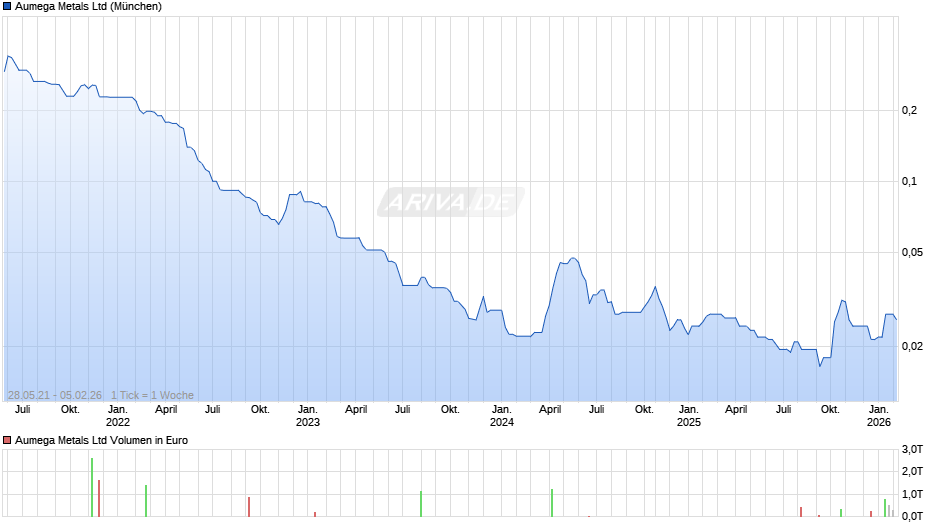Click the red volume bar next to tallest green bar

click(99, 498)
